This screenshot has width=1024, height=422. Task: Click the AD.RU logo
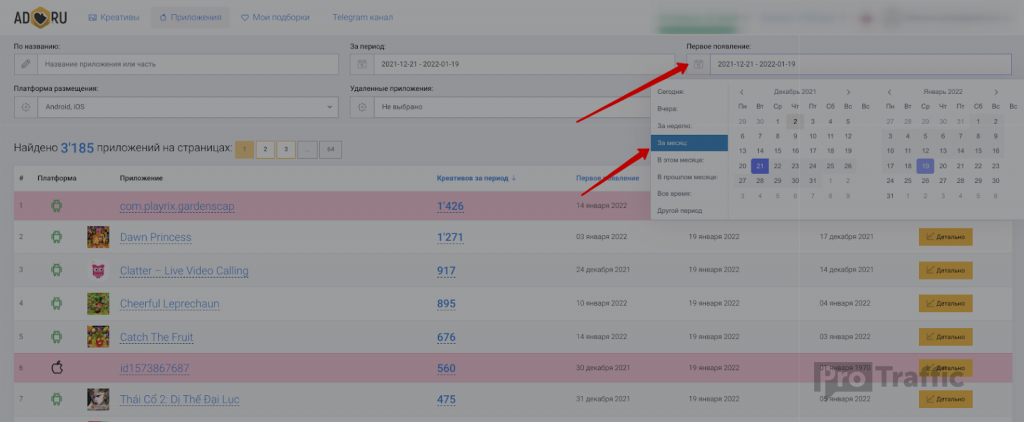40,17
